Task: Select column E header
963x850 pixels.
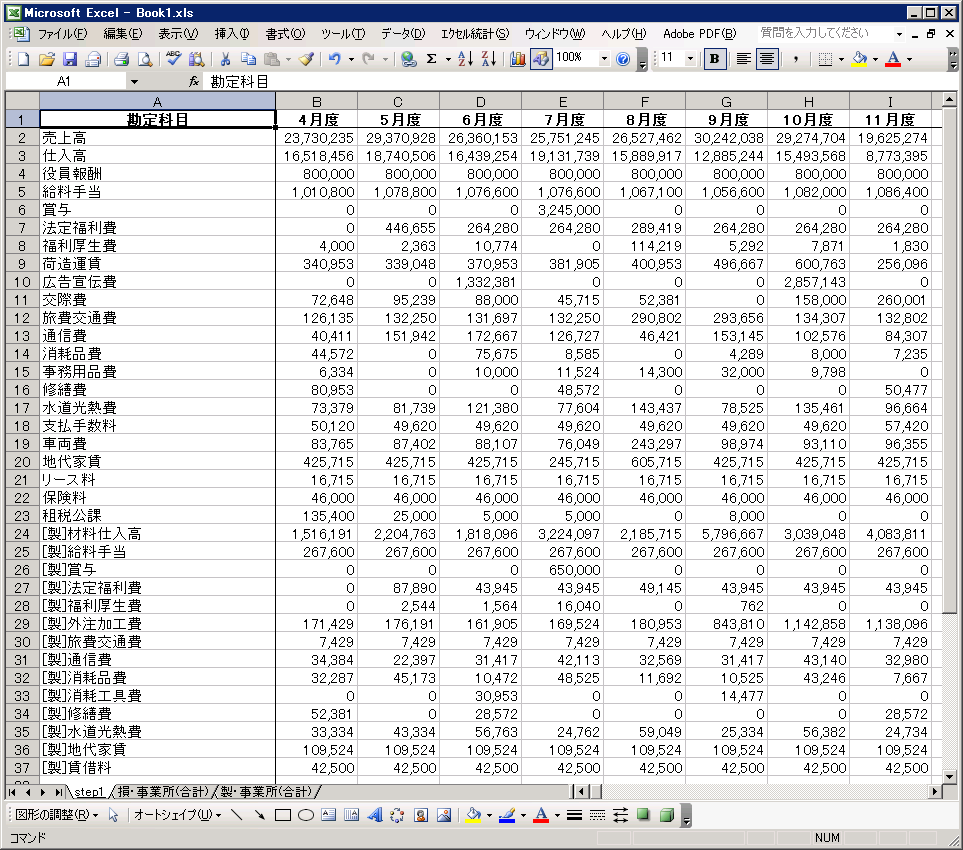Action: click(x=562, y=101)
